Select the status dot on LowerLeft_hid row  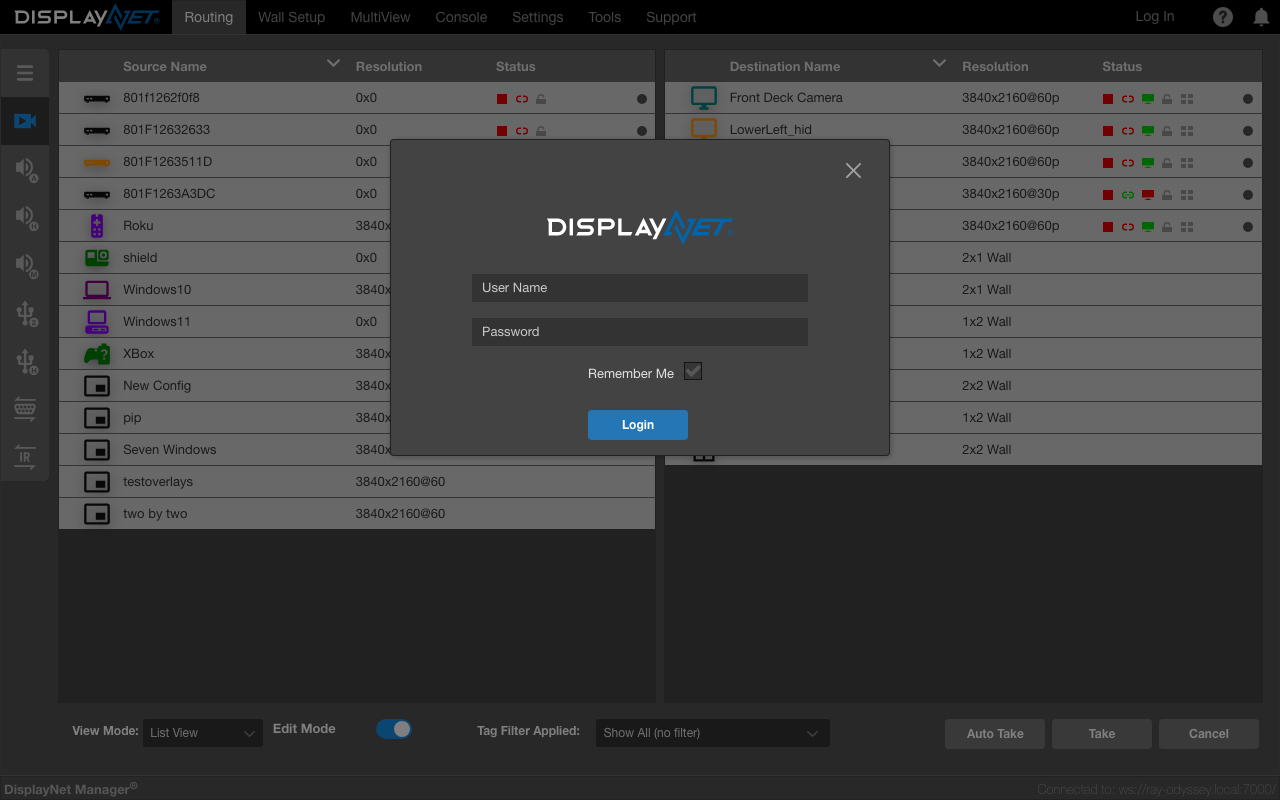tap(1248, 131)
